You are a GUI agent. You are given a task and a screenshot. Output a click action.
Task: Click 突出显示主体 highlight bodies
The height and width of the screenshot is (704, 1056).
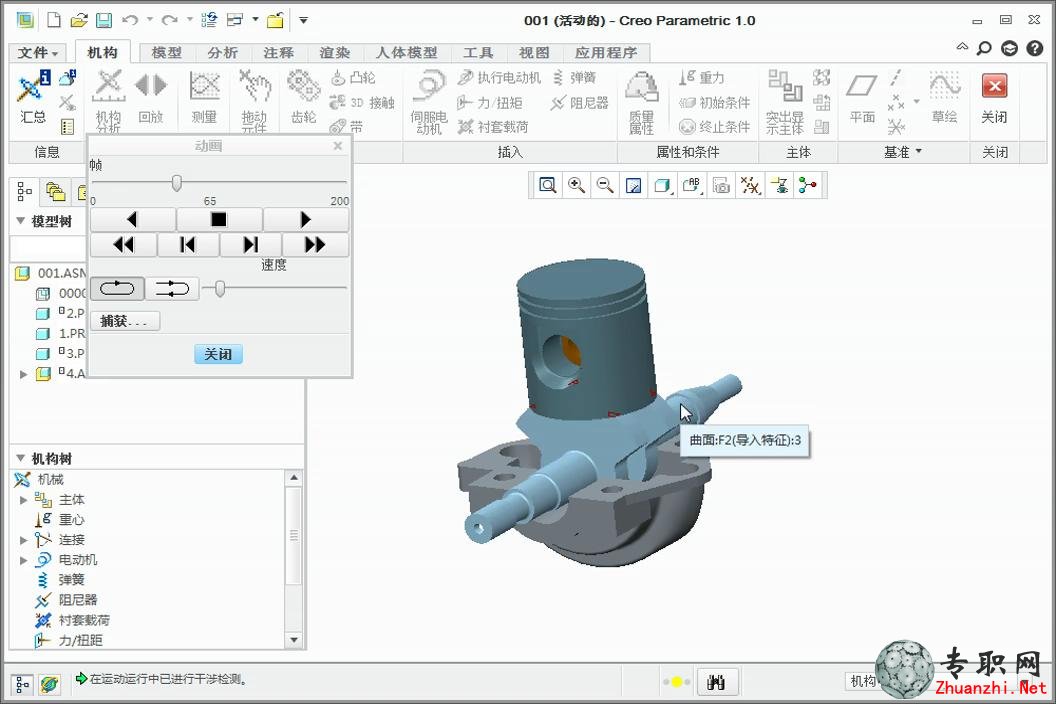tap(785, 101)
